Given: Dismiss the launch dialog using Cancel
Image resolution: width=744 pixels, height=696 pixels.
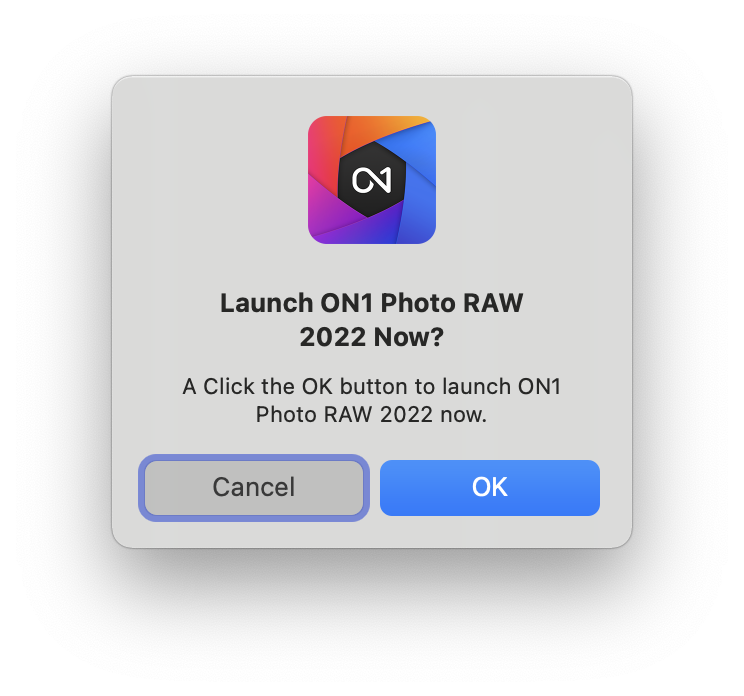Looking at the screenshot, I should point(254,487).
